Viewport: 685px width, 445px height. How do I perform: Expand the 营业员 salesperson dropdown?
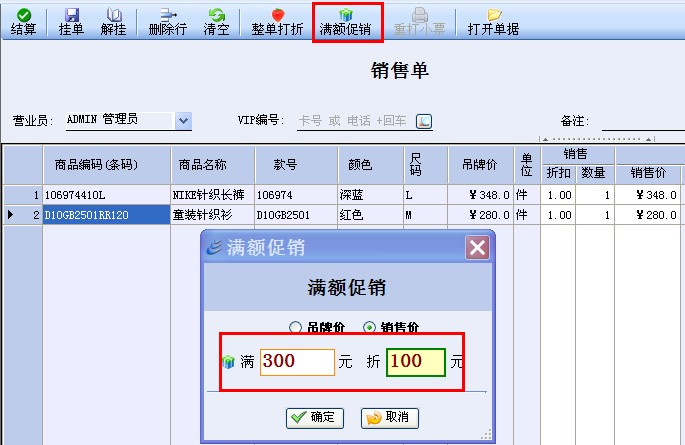pyautogui.click(x=183, y=121)
